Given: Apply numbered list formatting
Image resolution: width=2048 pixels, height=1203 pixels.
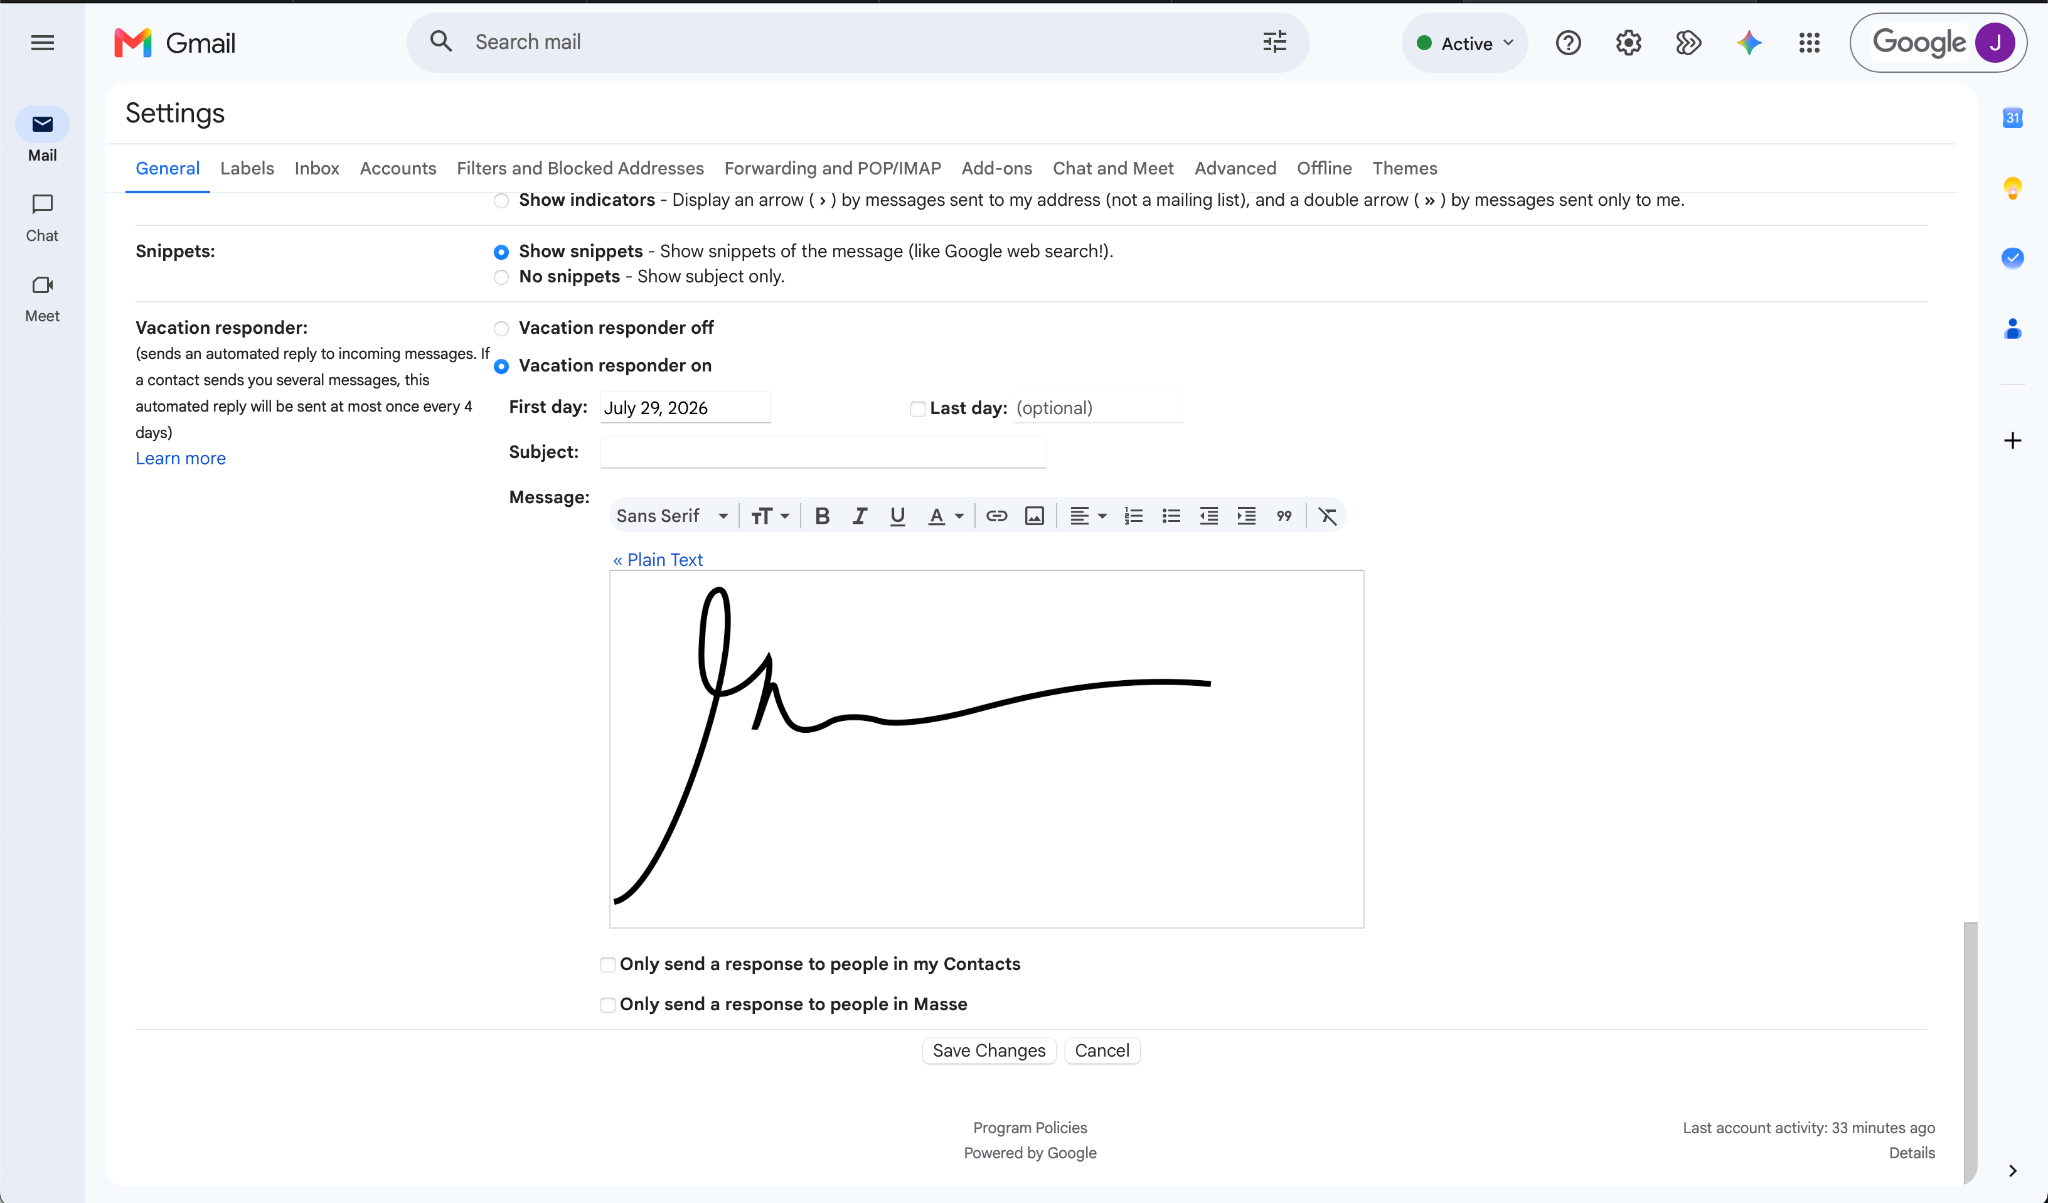Looking at the screenshot, I should (1133, 516).
